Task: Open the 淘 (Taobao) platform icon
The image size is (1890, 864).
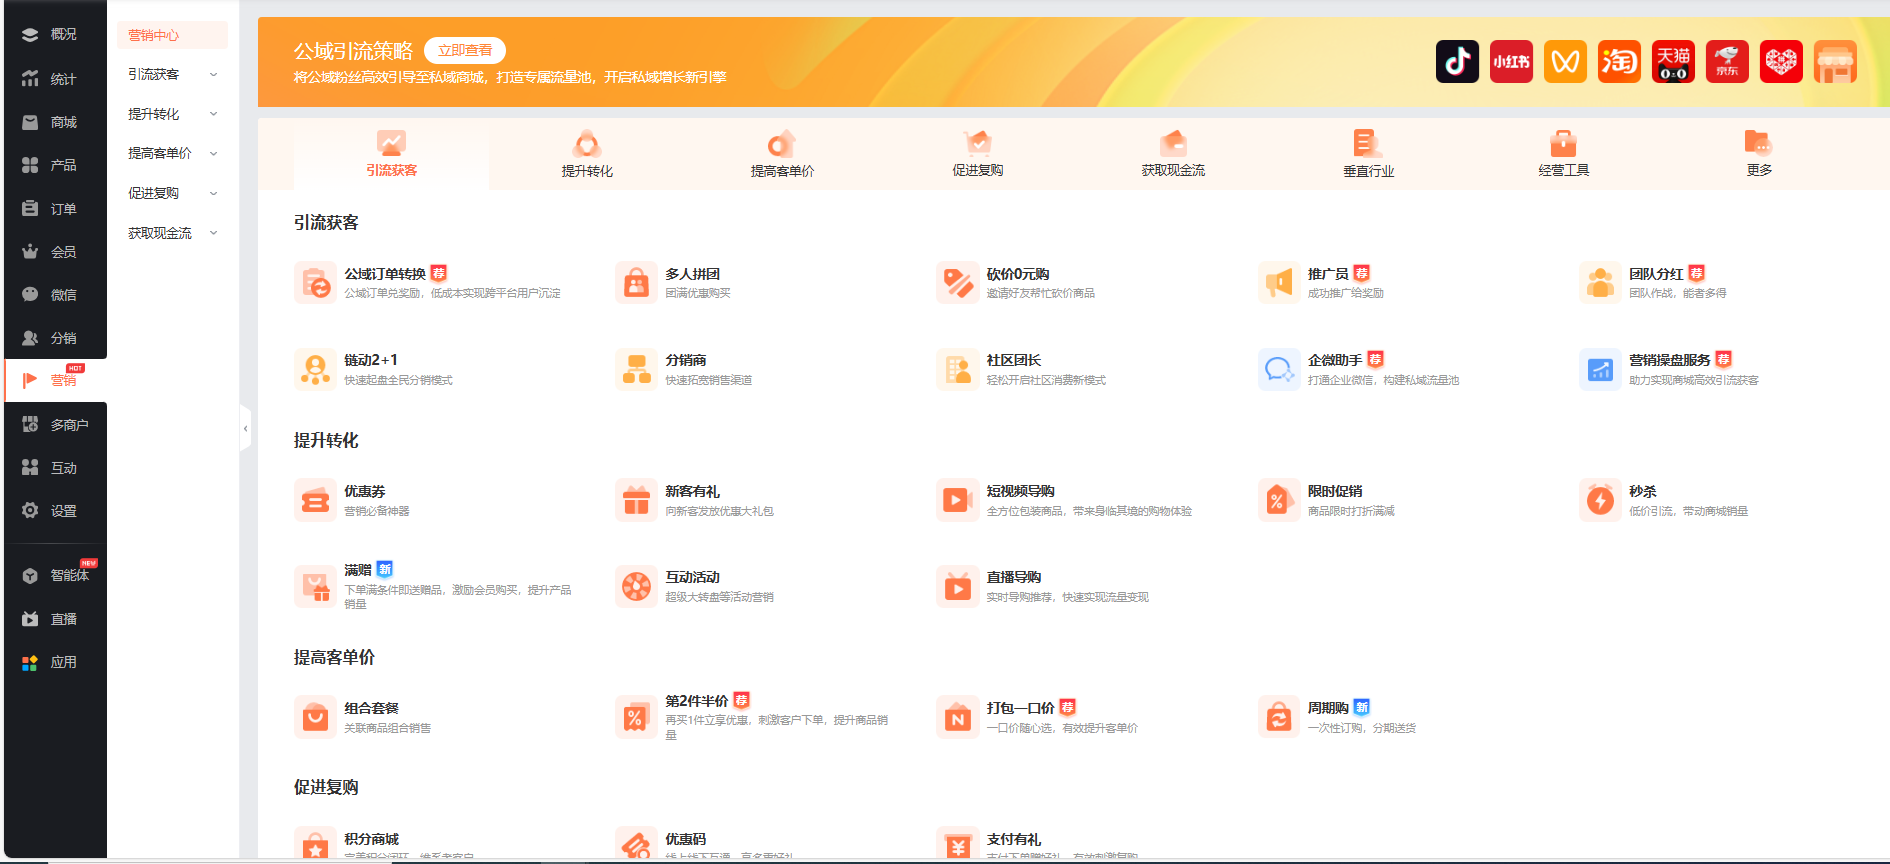Action: (1619, 62)
